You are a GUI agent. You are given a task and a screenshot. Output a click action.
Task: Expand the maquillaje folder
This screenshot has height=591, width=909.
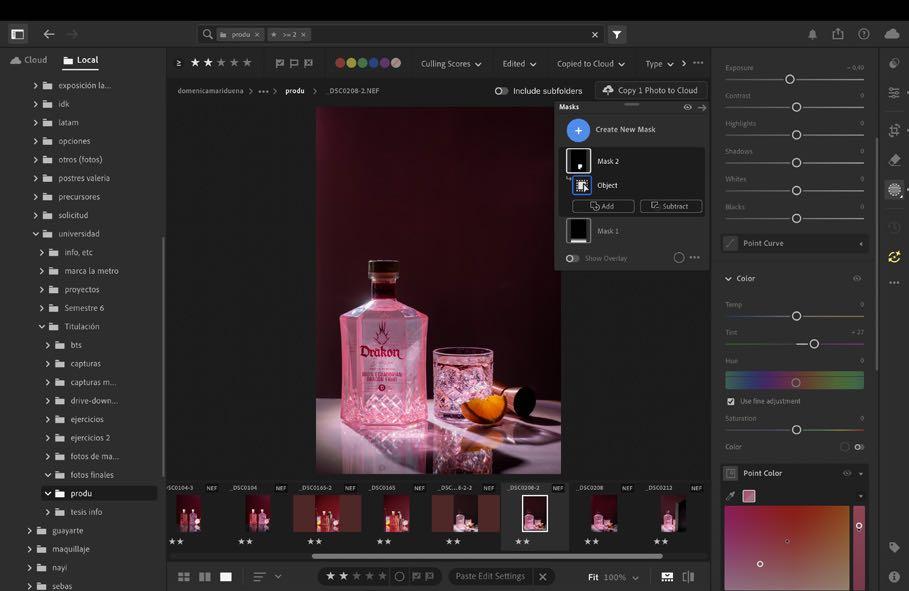(x=30, y=549)
